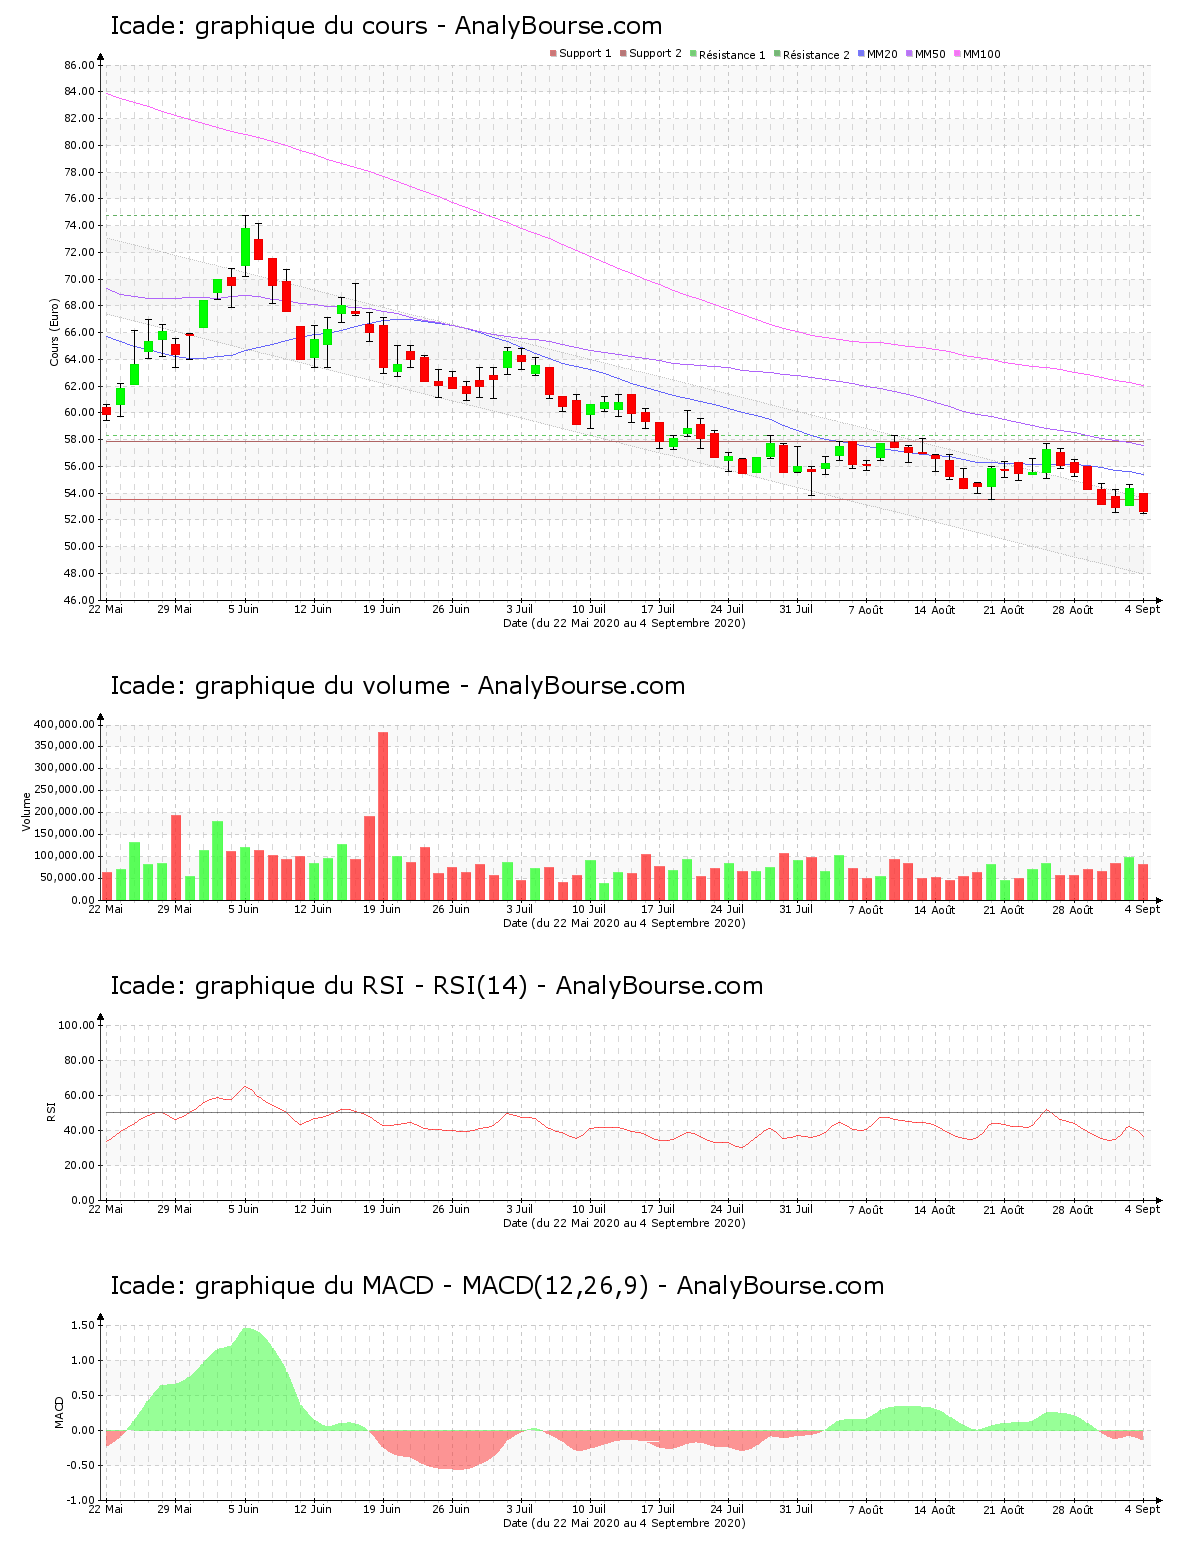Click the 50,000.00 volume axis value
Viewport: 1200px width, 1550px height.
pos(68,878)
